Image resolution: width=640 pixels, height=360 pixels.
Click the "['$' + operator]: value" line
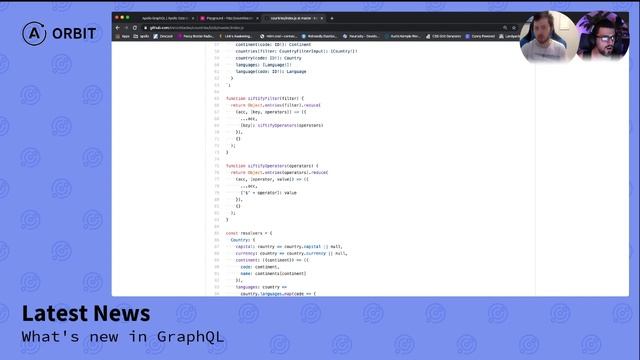[269, 193]
